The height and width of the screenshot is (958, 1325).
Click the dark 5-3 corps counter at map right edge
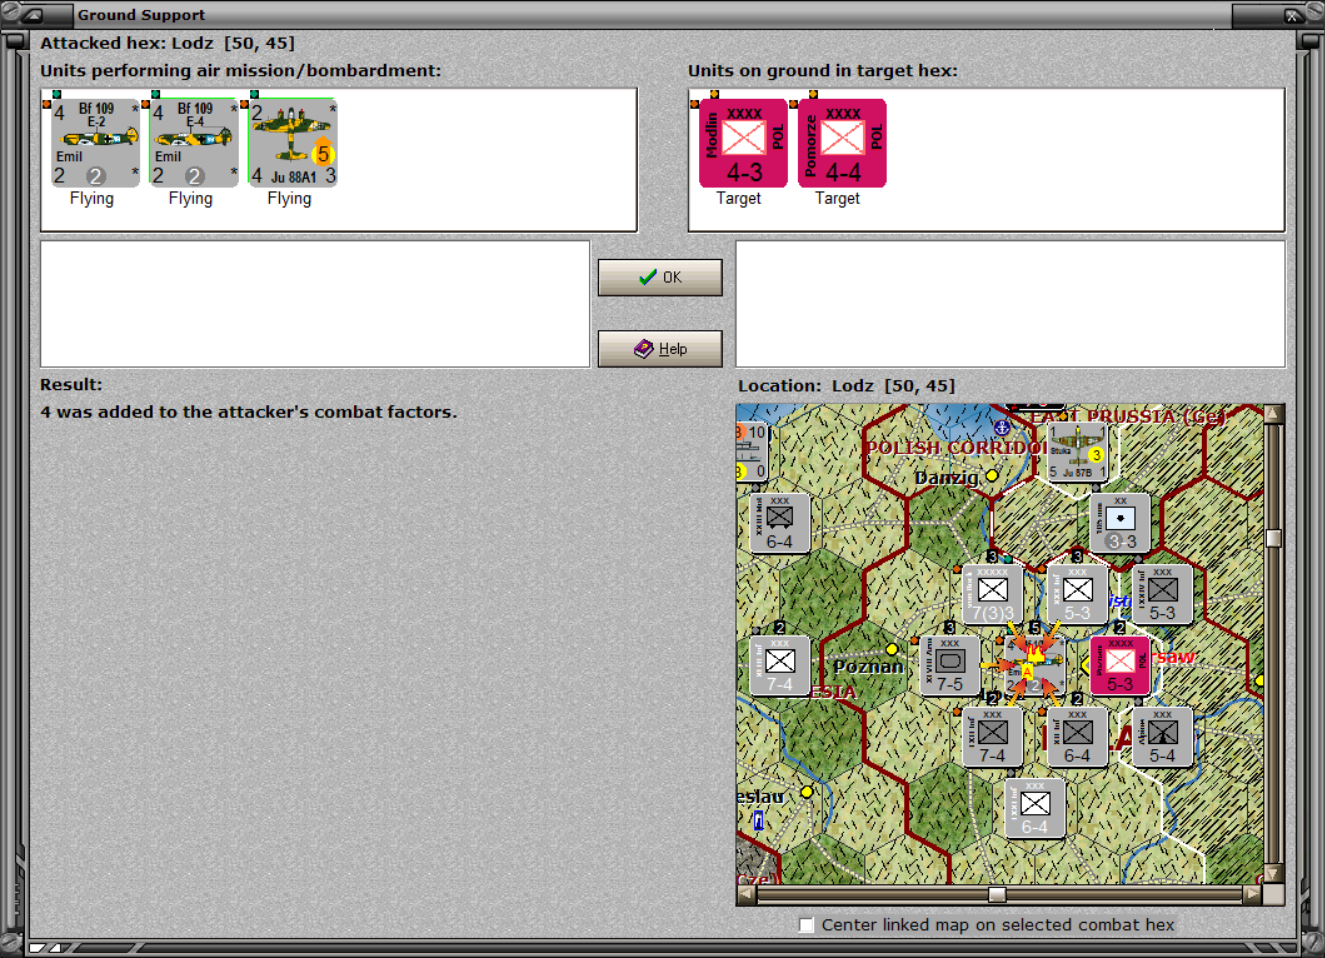coord(1162,594)
